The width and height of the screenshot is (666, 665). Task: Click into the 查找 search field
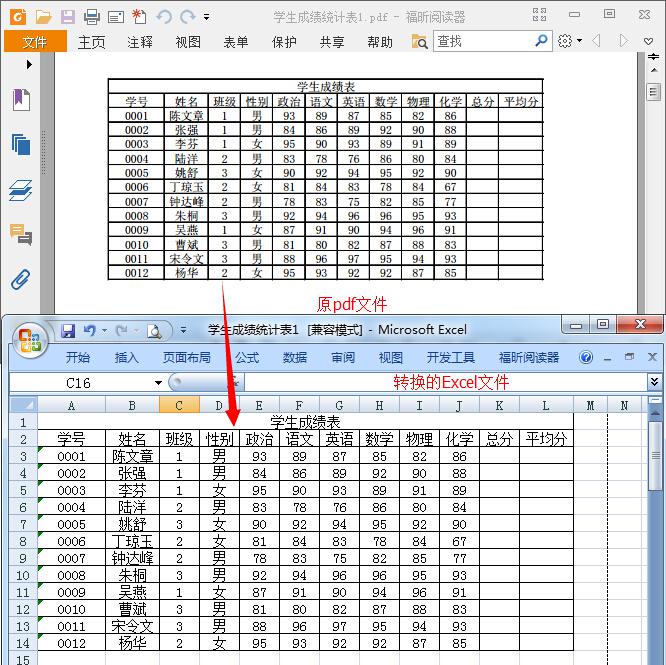coord(484,41)
